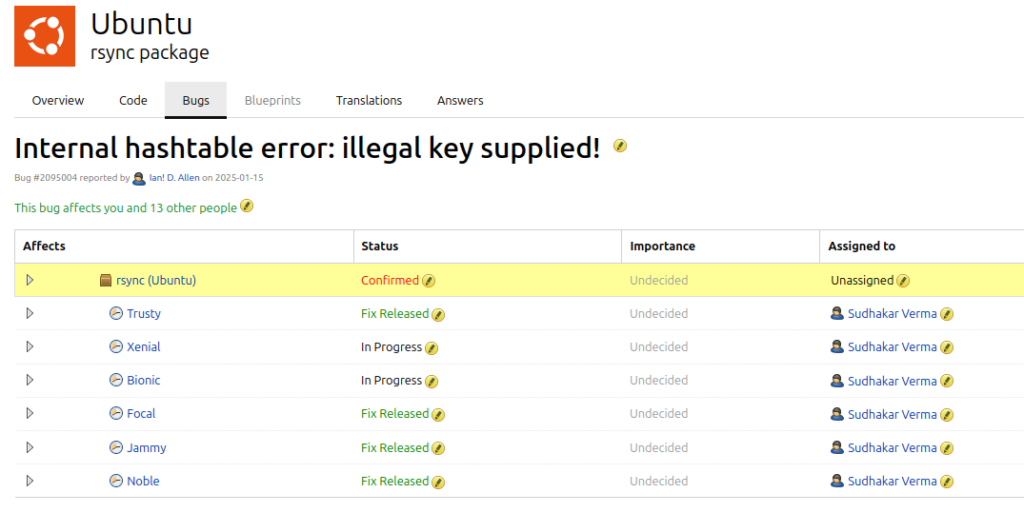Open Sudhakar Verma link in Jammy row
Viewport: 1024px width, 513px height.
click(892, 448)
